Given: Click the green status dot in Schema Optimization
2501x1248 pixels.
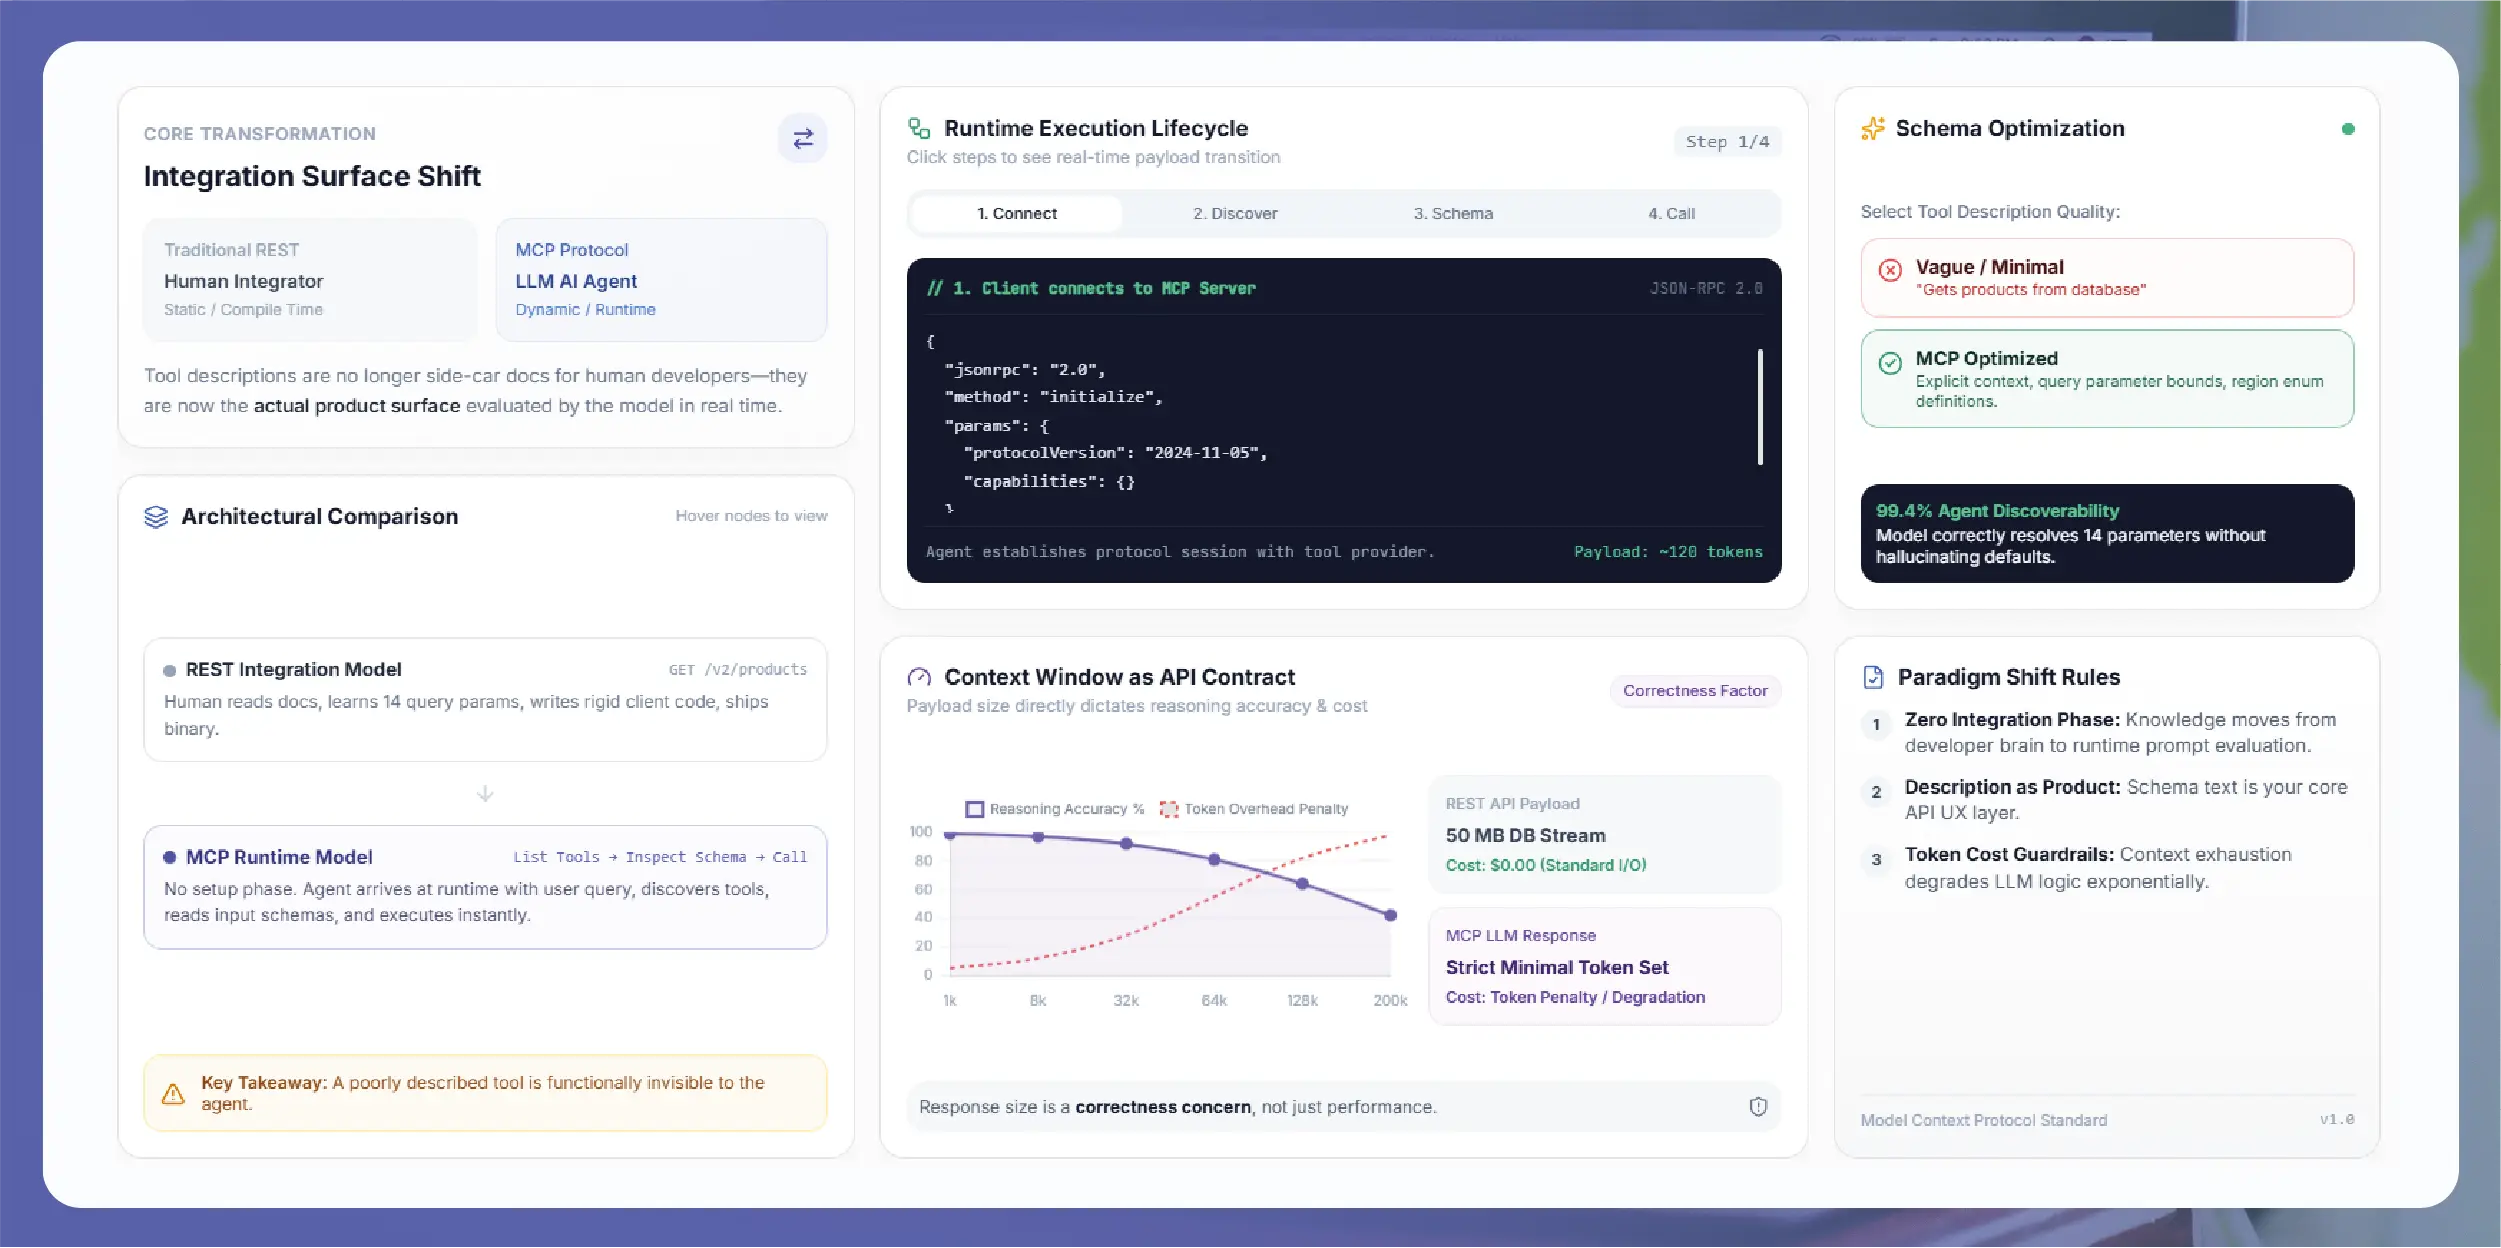Looking at the screenshot, I should 2347,129.
